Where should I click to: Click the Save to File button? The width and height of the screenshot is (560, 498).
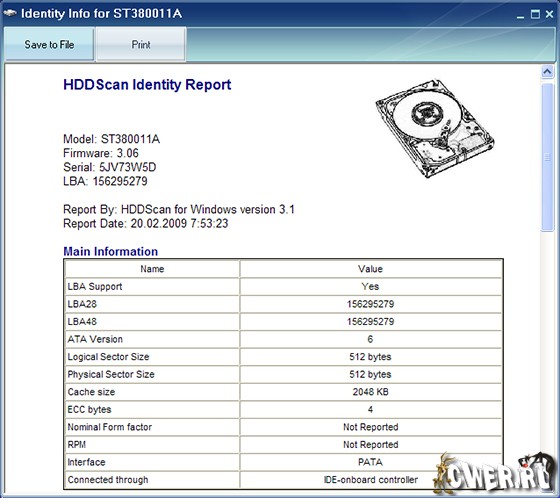(49, 45)
